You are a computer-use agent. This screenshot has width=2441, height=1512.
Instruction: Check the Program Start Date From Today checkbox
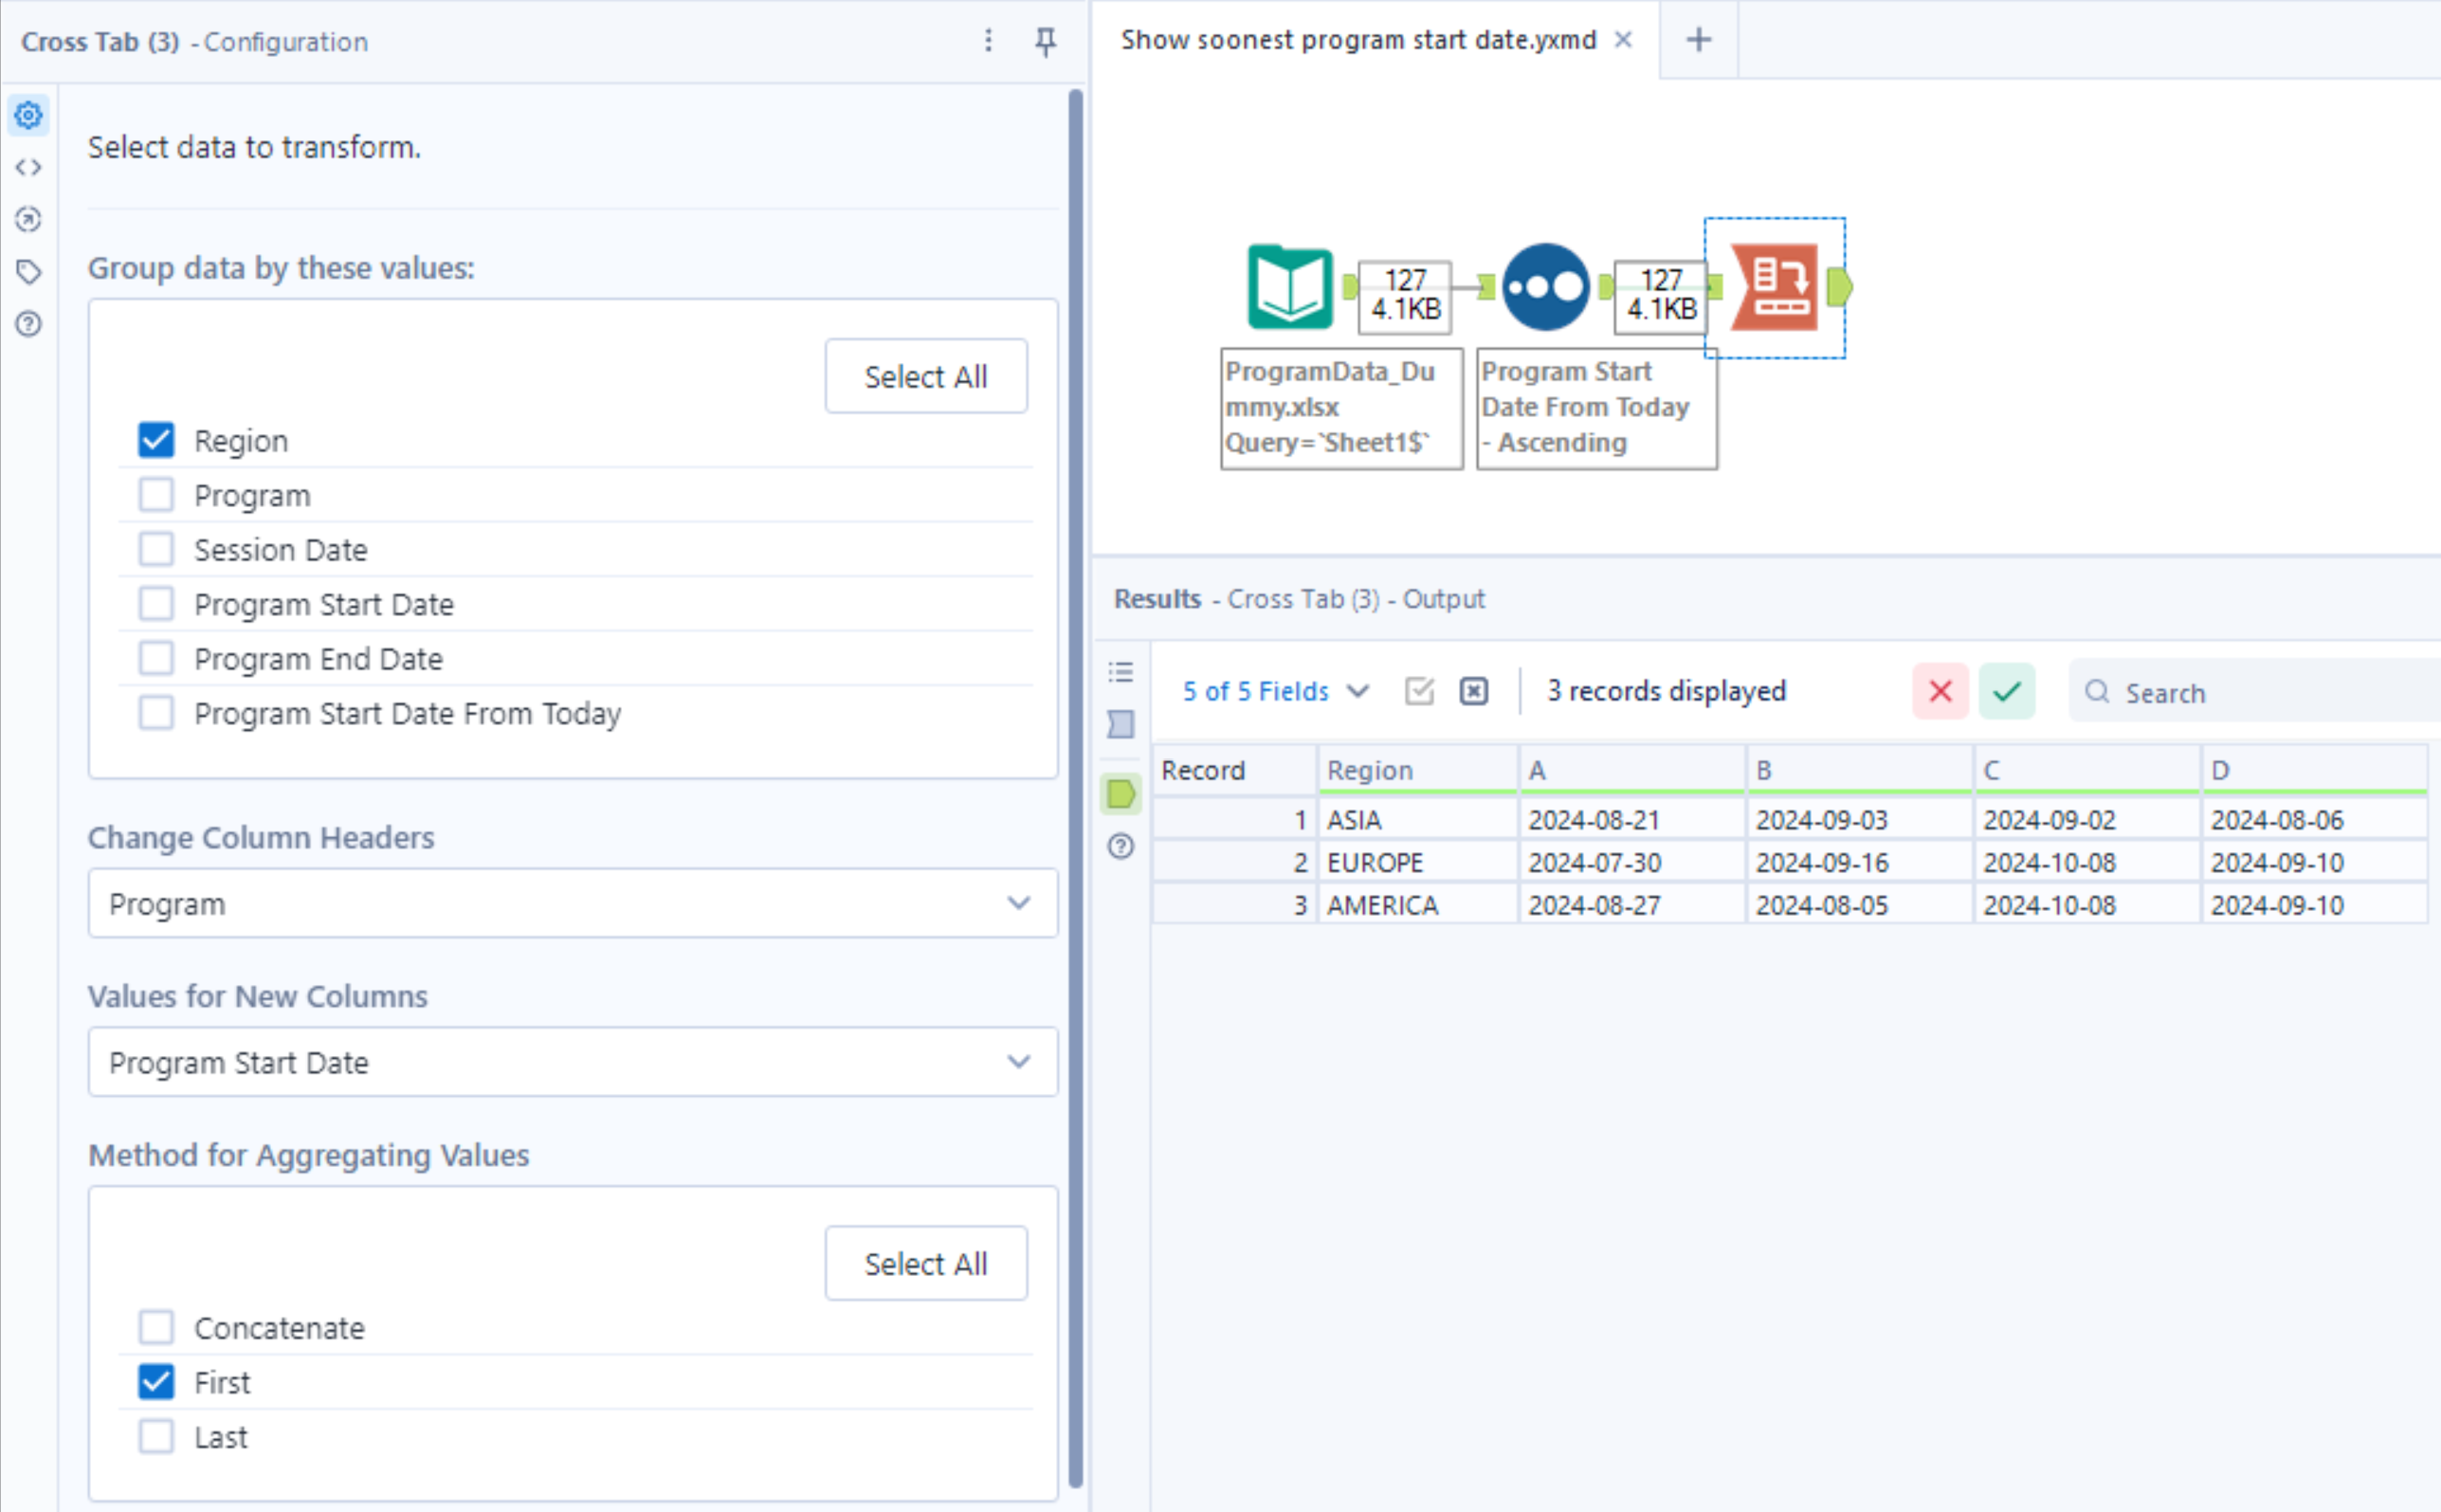pyautogui.click(x=156, y=712)
